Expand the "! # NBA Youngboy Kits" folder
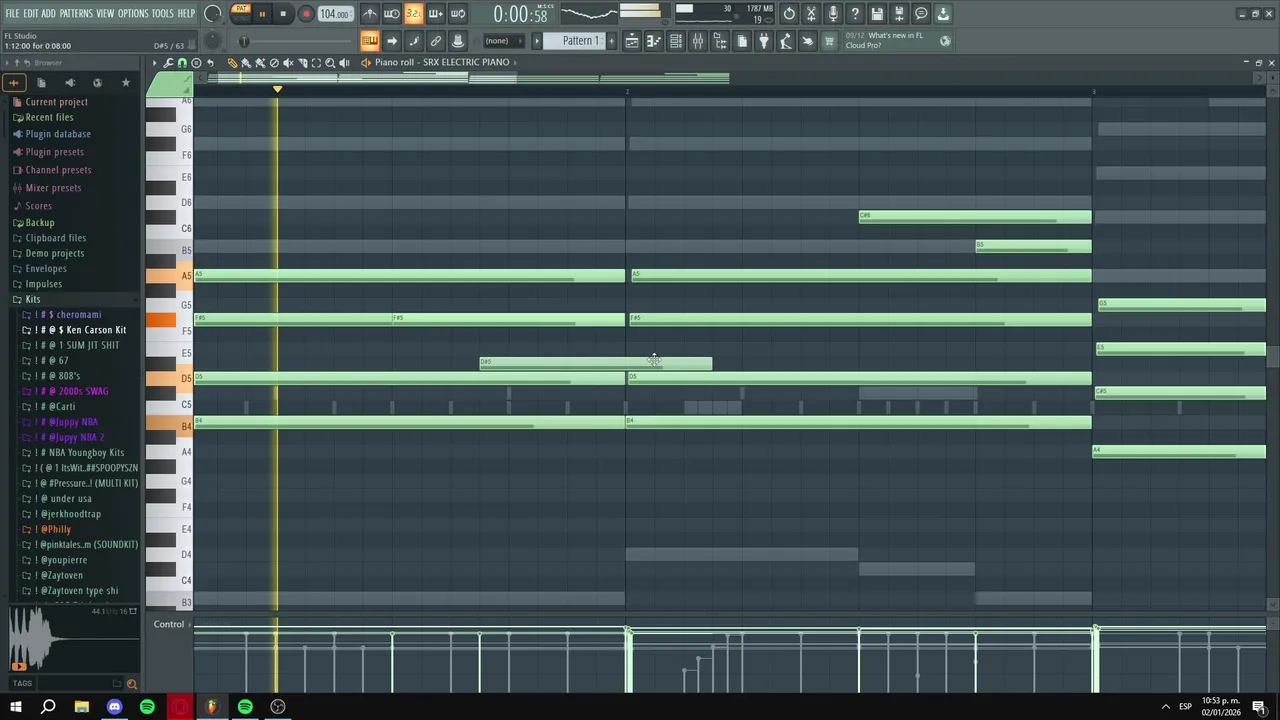Viewport: 1280px width, 720px height. [x=79, y=453]
